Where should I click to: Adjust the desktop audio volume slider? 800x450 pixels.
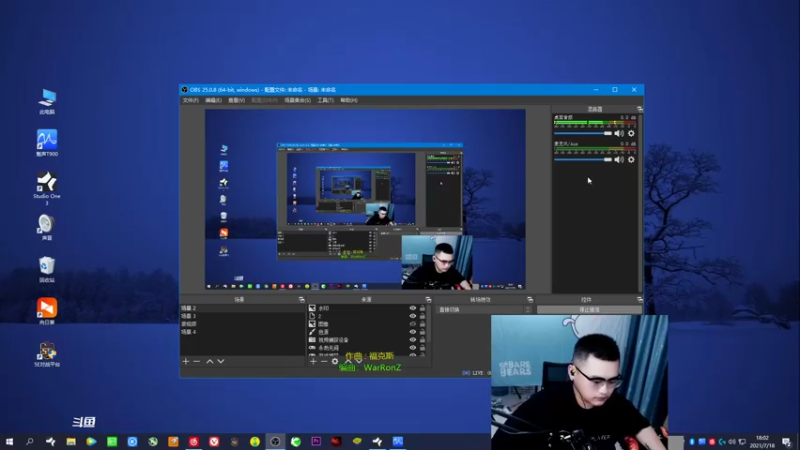click(583, 133)
